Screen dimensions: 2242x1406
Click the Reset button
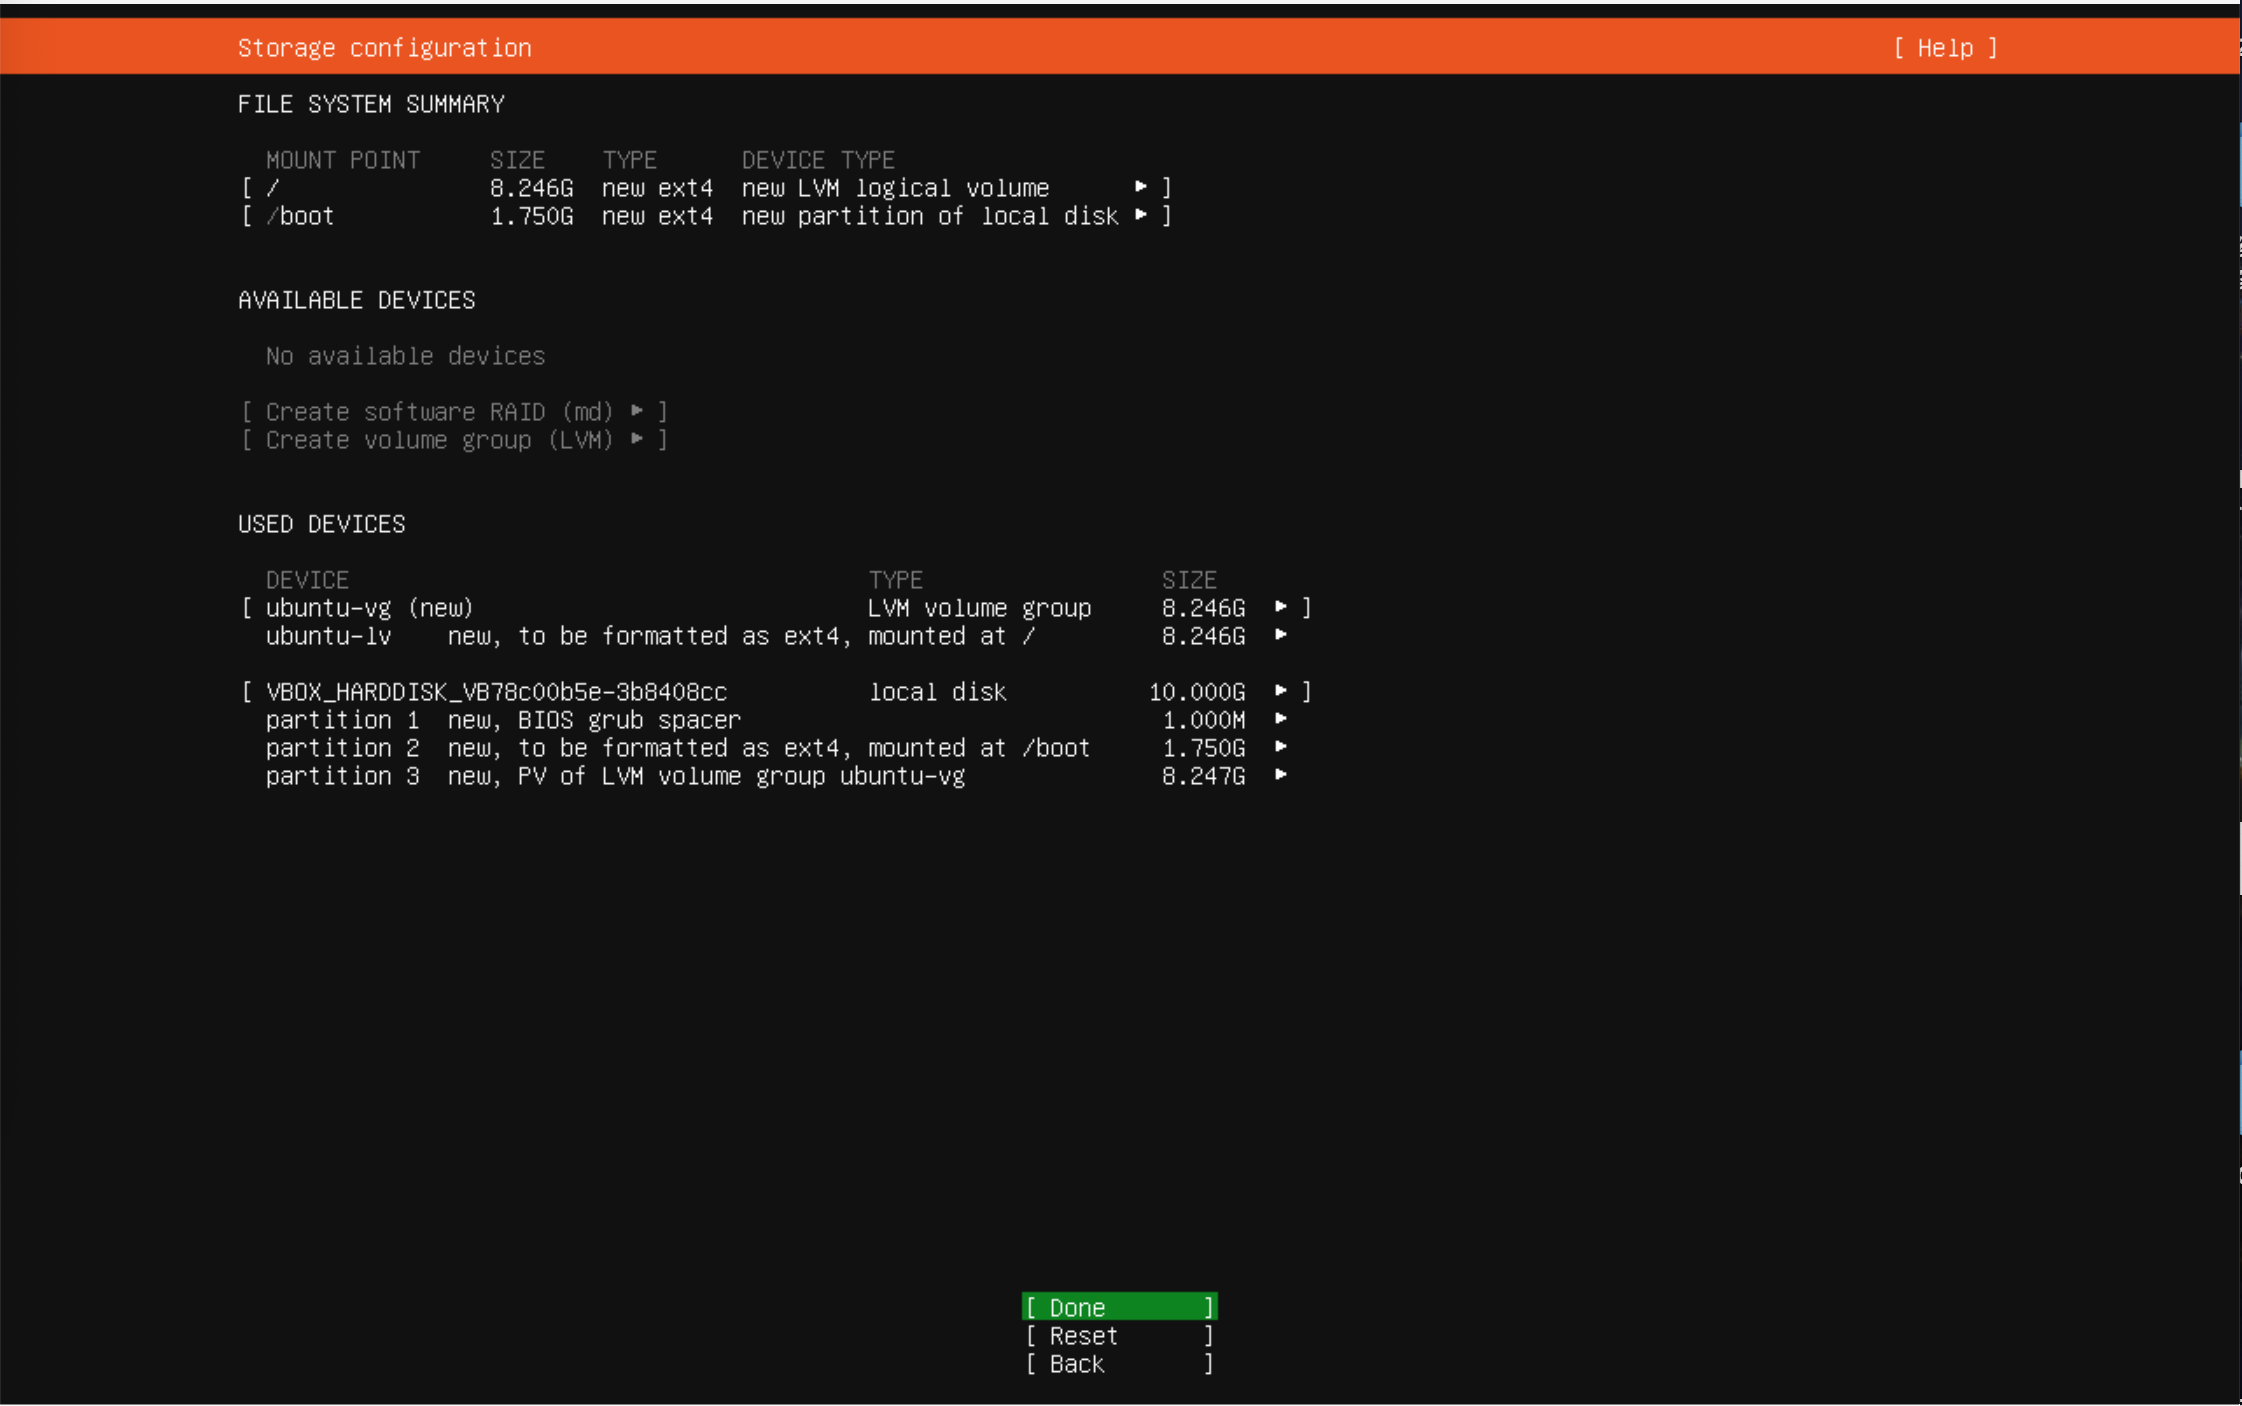pos(1118,1335)
